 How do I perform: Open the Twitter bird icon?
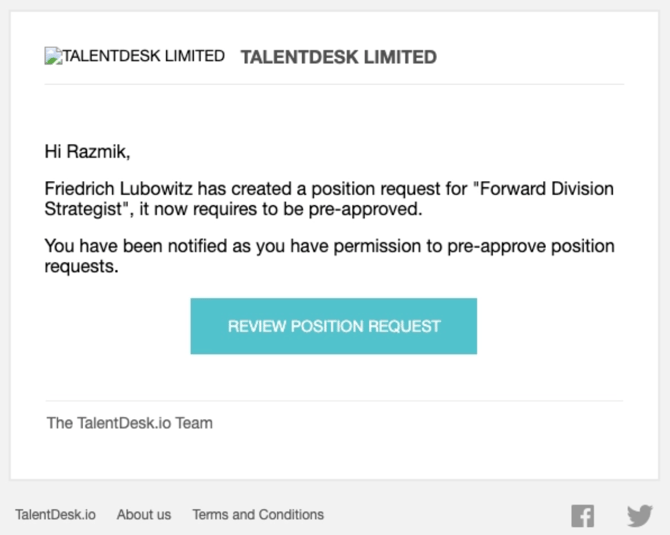(640, 515)
